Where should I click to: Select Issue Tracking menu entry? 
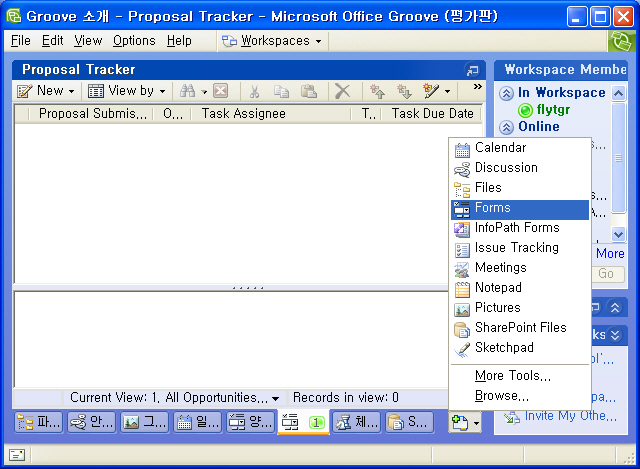[520, 248]
